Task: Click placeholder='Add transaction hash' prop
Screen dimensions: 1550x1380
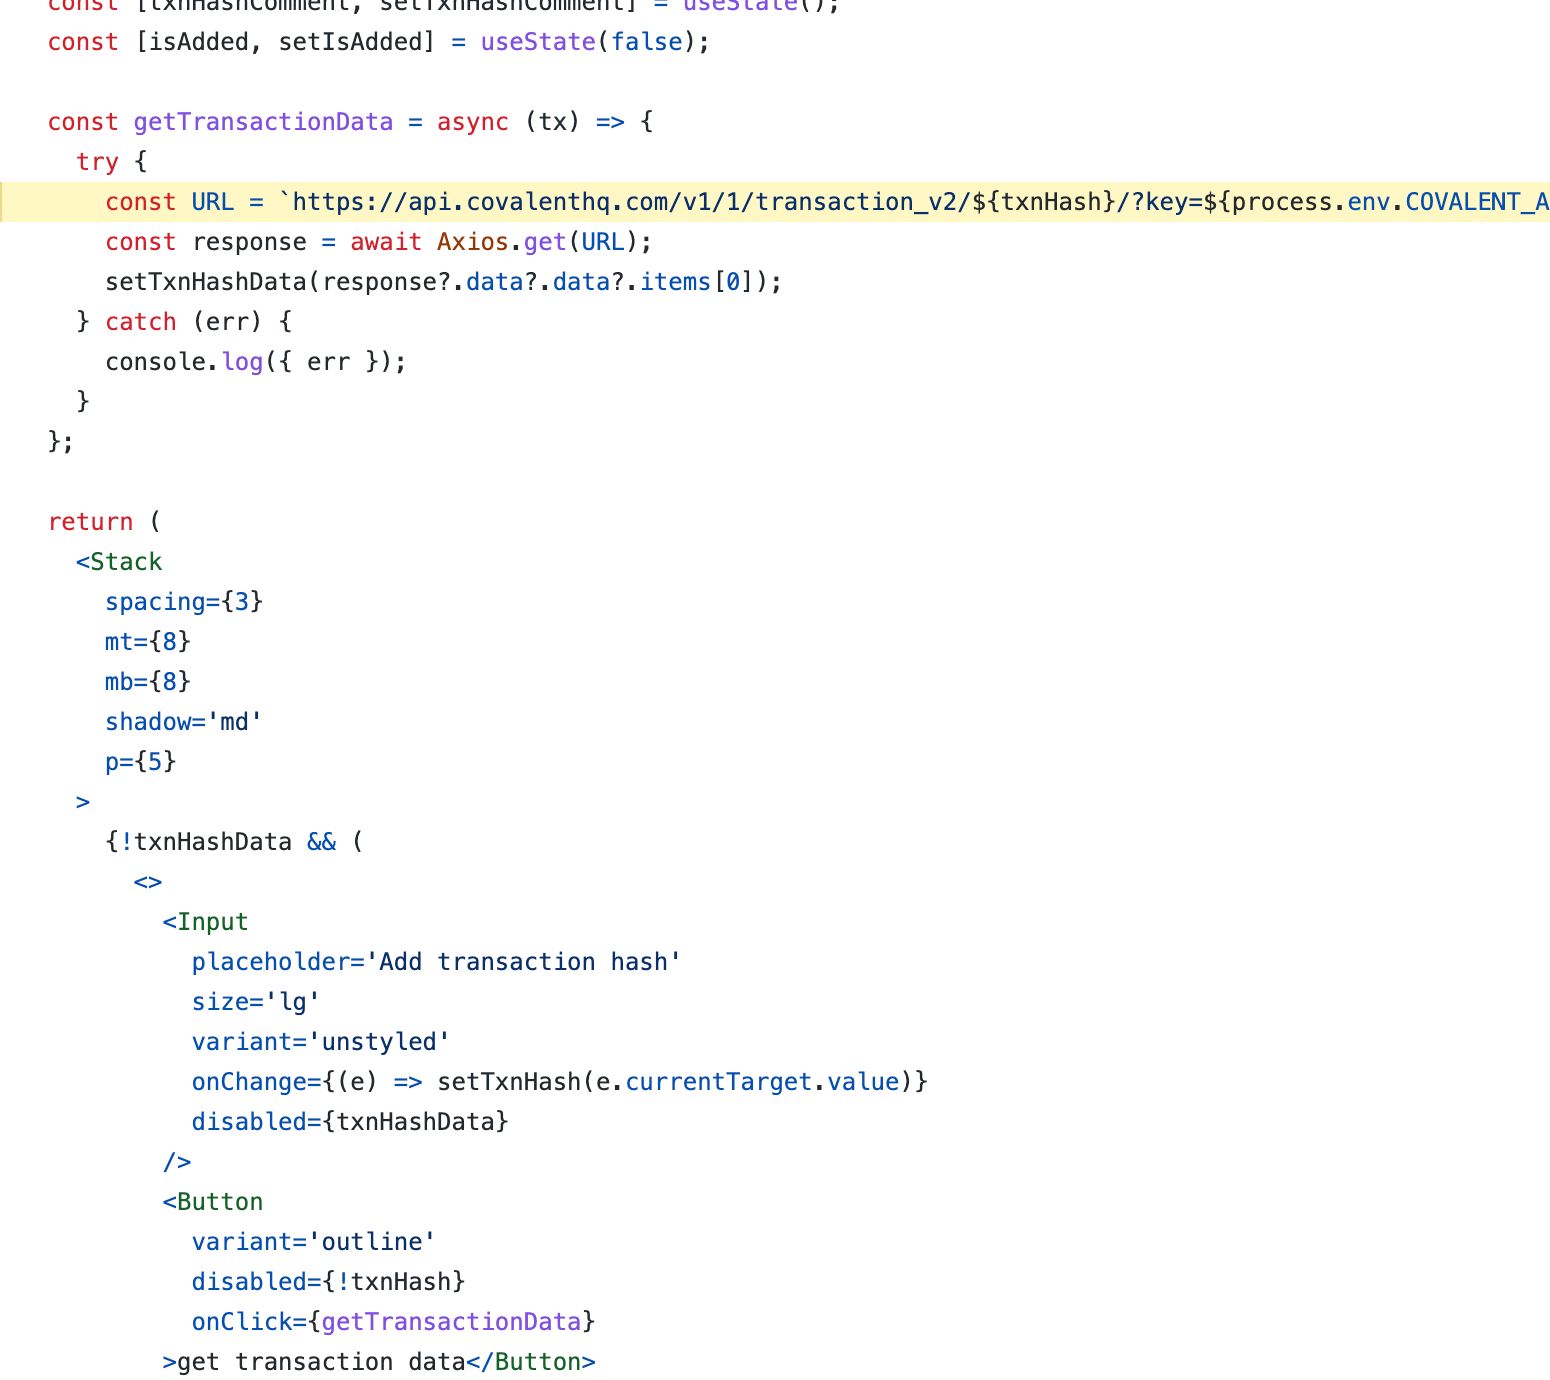Action: point(437,962)
